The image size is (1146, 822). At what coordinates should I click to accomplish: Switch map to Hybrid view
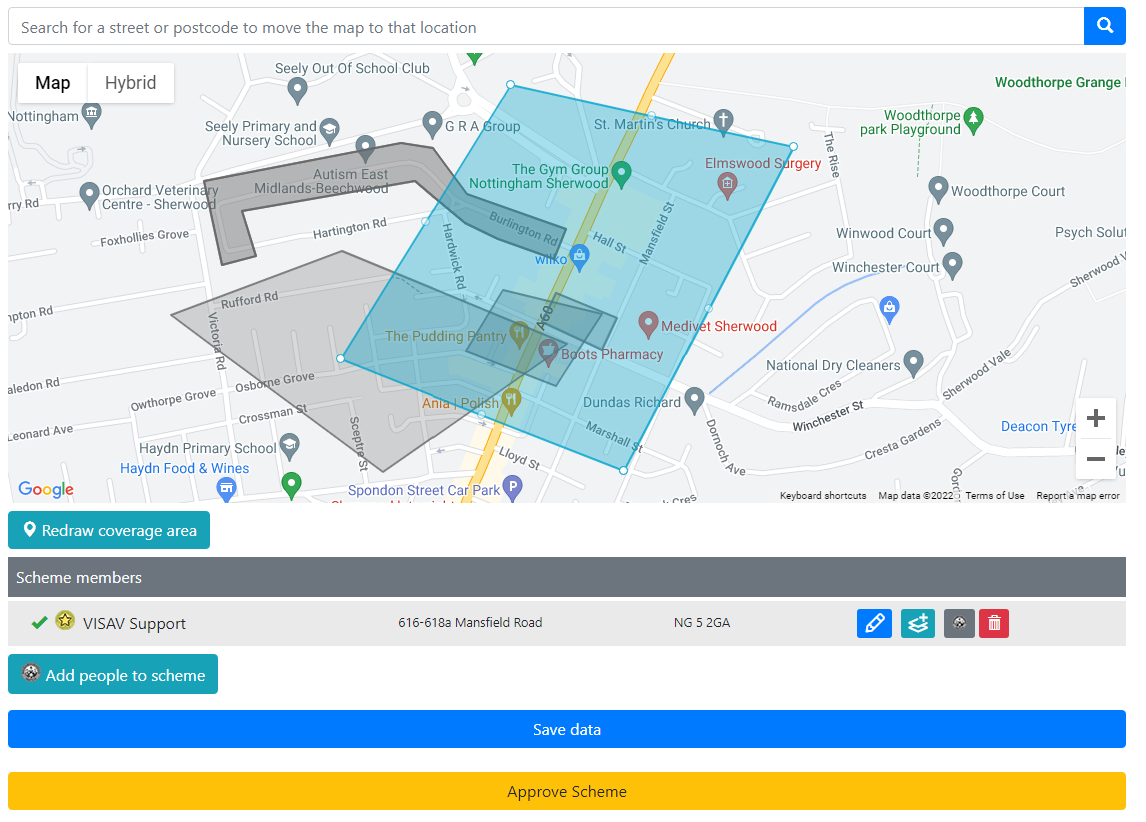click(x=130, y=83)
